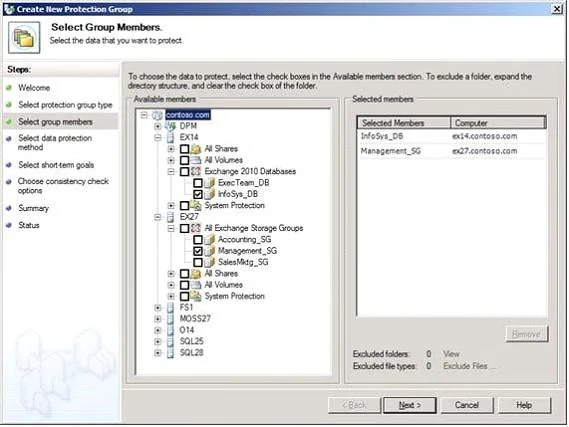Click the Management_SG storage group icon
This screenshot has height=427, width=569.
click(x=210, y=251)
